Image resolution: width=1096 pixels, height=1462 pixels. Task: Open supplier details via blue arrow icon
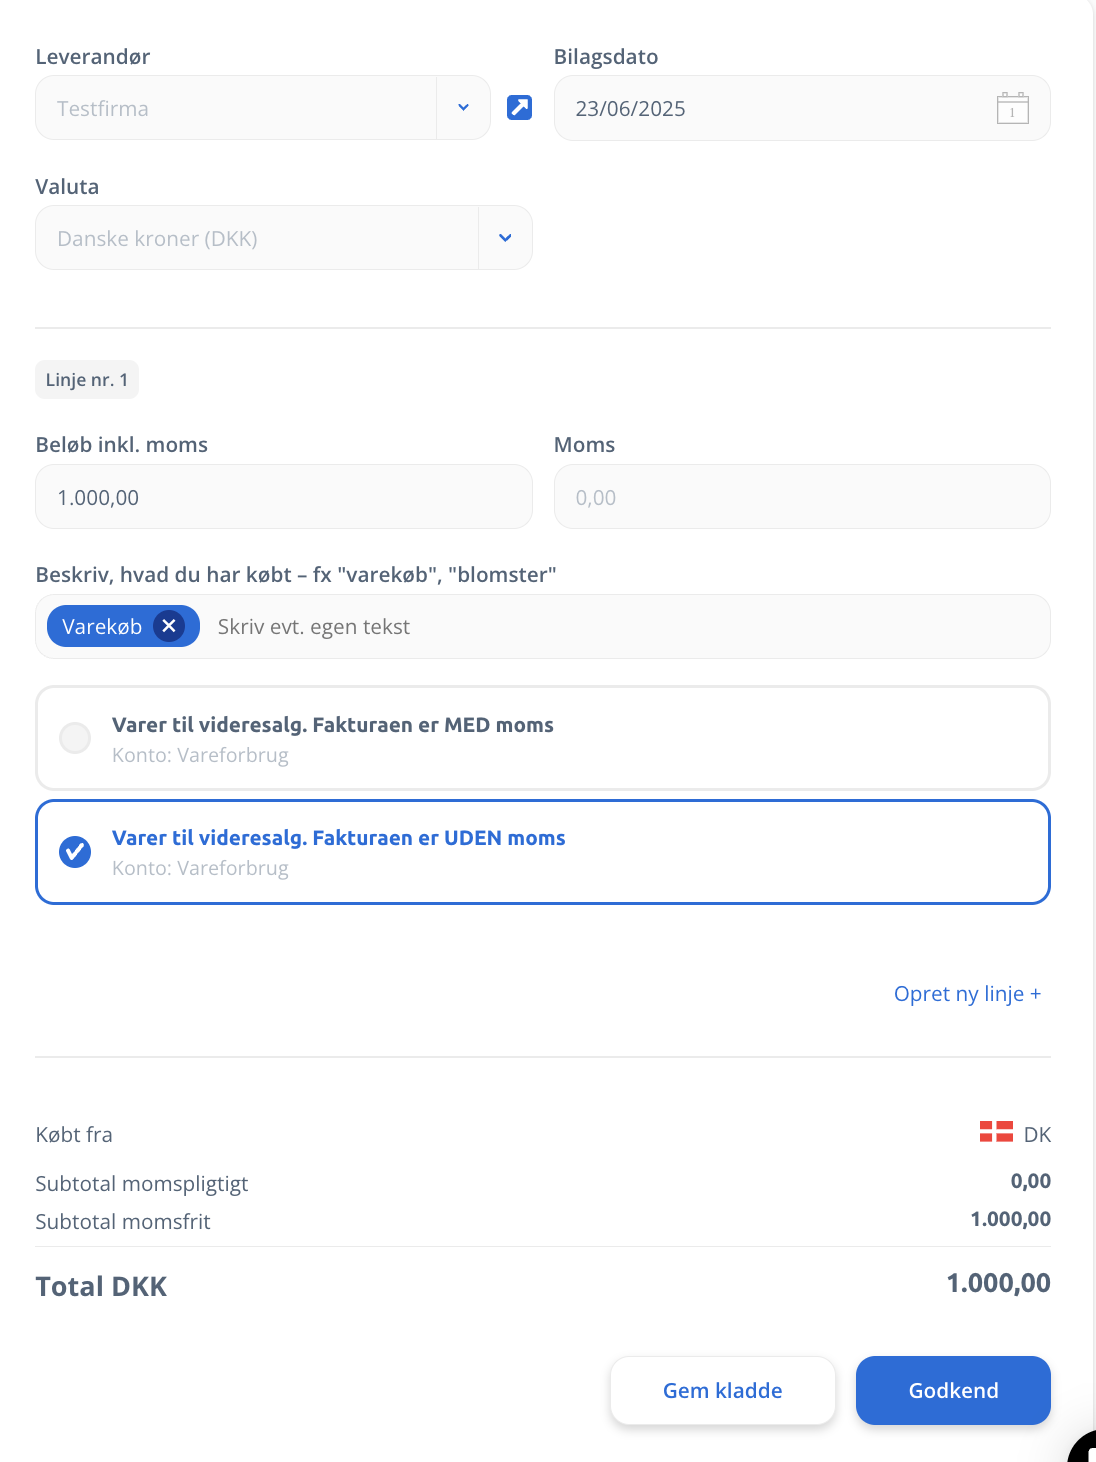[519, 107]
